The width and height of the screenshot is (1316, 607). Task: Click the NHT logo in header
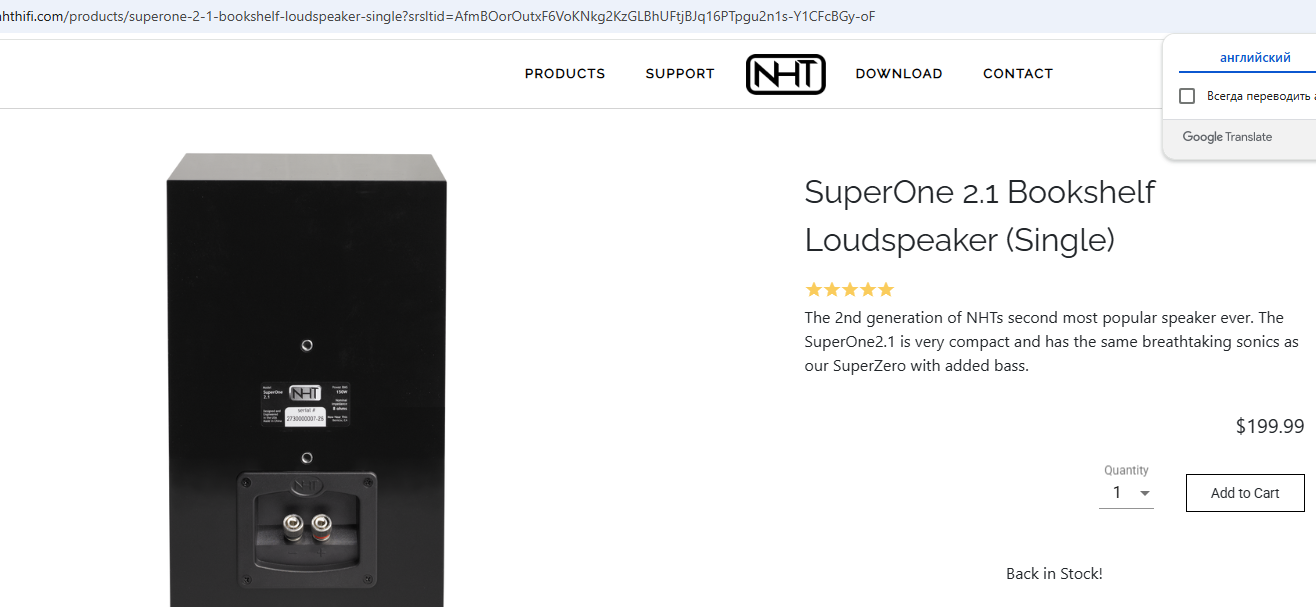point(785,74)
